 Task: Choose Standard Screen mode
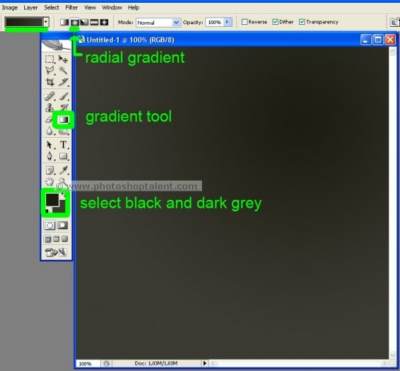48,239
